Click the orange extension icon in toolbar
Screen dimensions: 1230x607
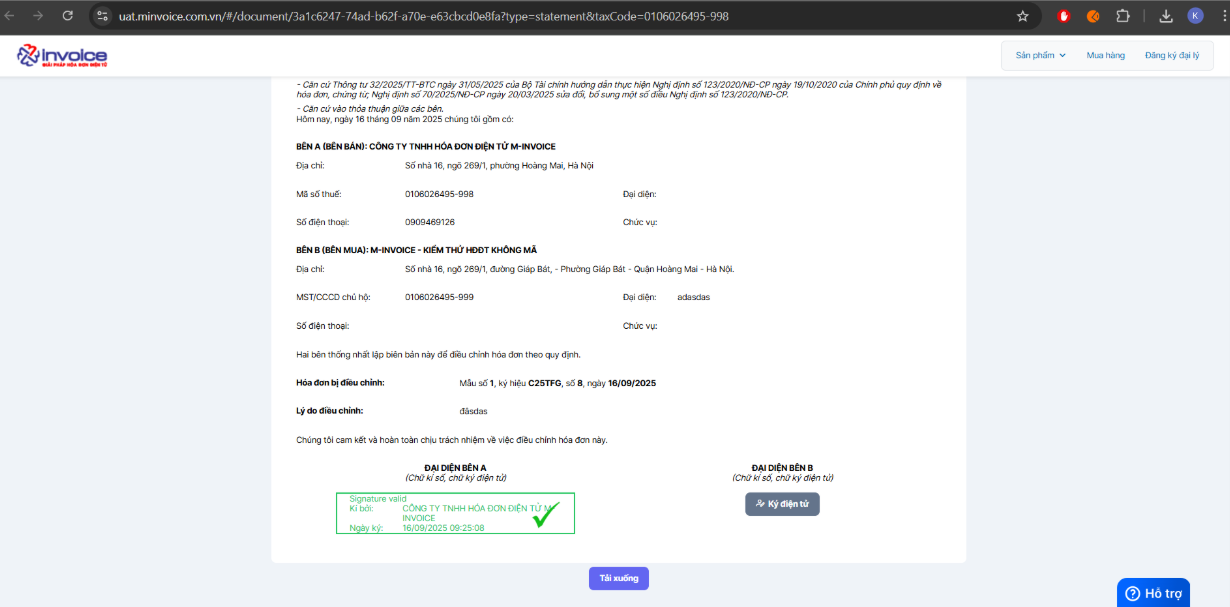1093,16
